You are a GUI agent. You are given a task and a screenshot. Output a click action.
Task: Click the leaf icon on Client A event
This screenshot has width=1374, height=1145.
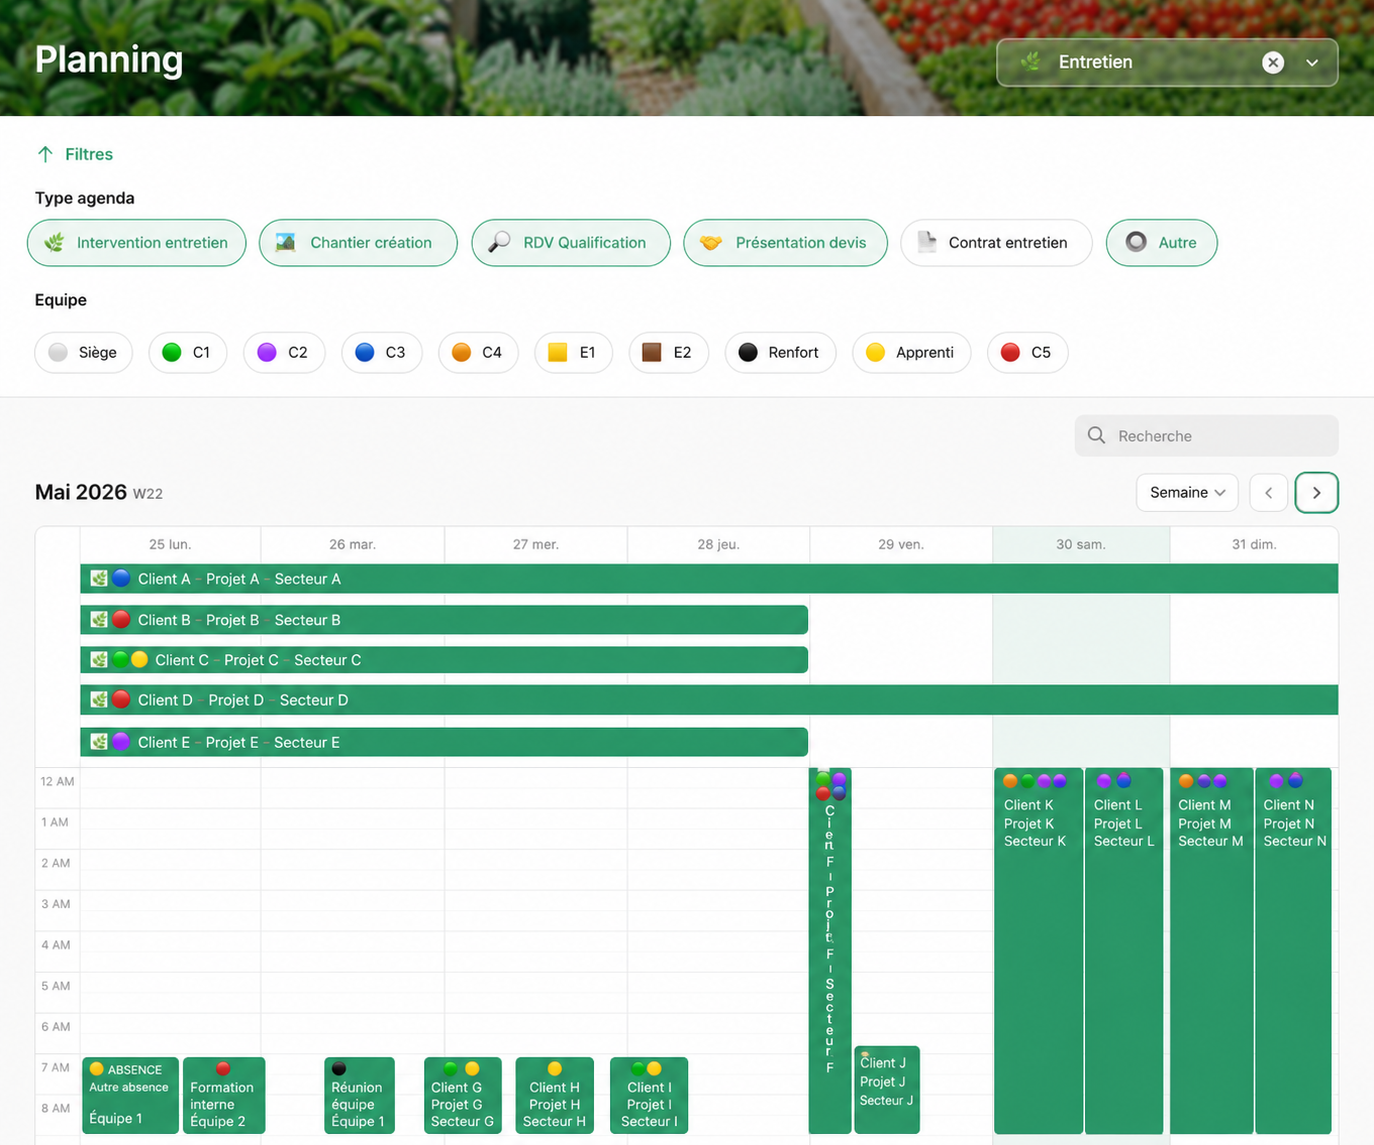(99, 578)
